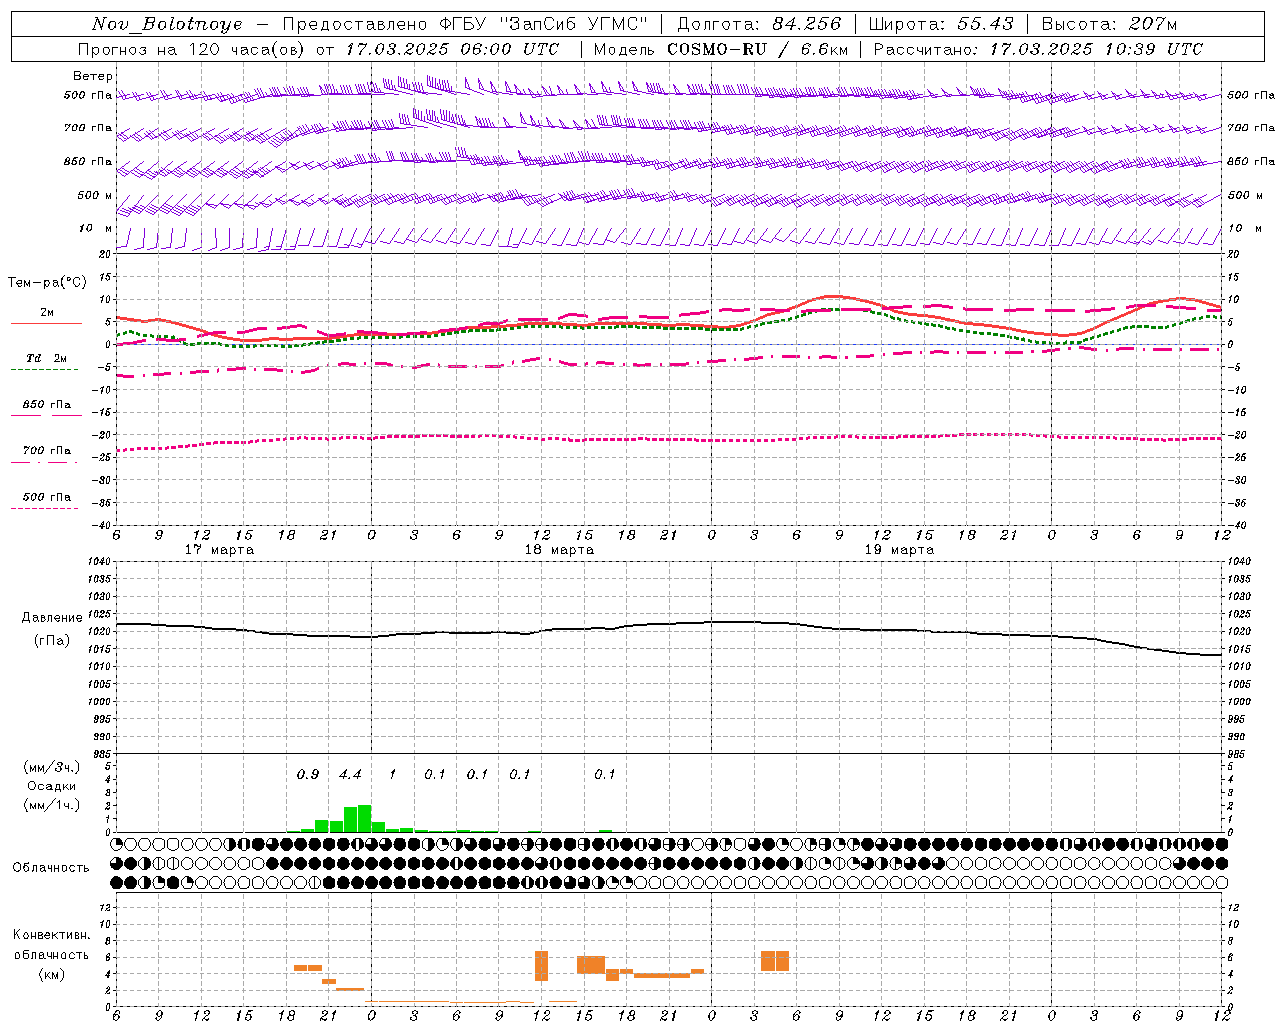Click the 17 марта date label
The width and height of the screenshot is (1280, 1024).
tap(220, 550)
